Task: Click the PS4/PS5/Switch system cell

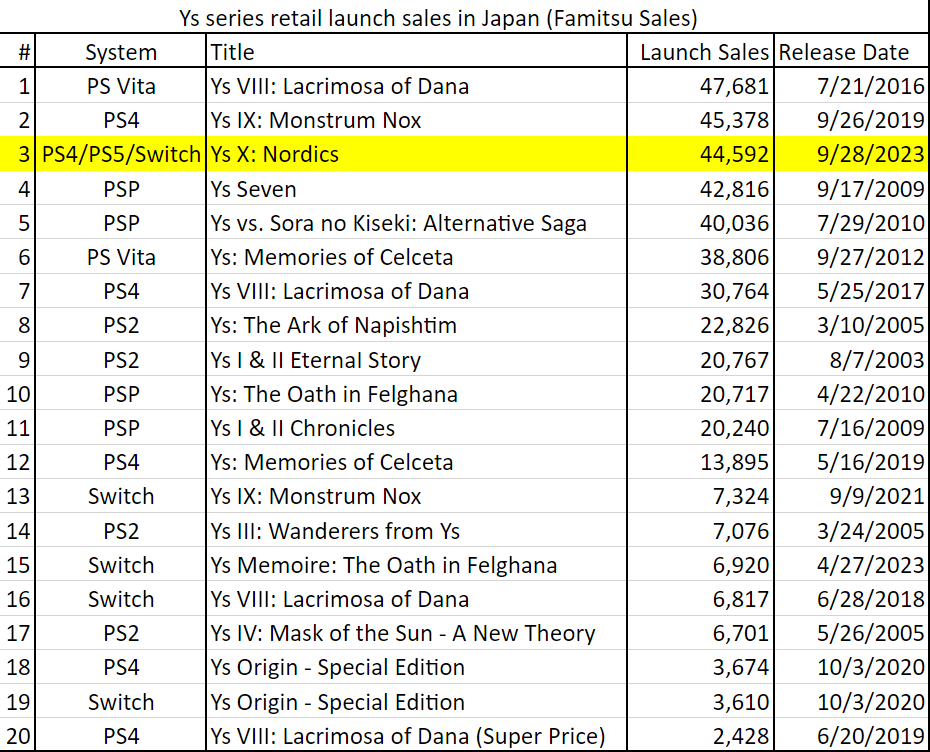Action: [121, 154]
